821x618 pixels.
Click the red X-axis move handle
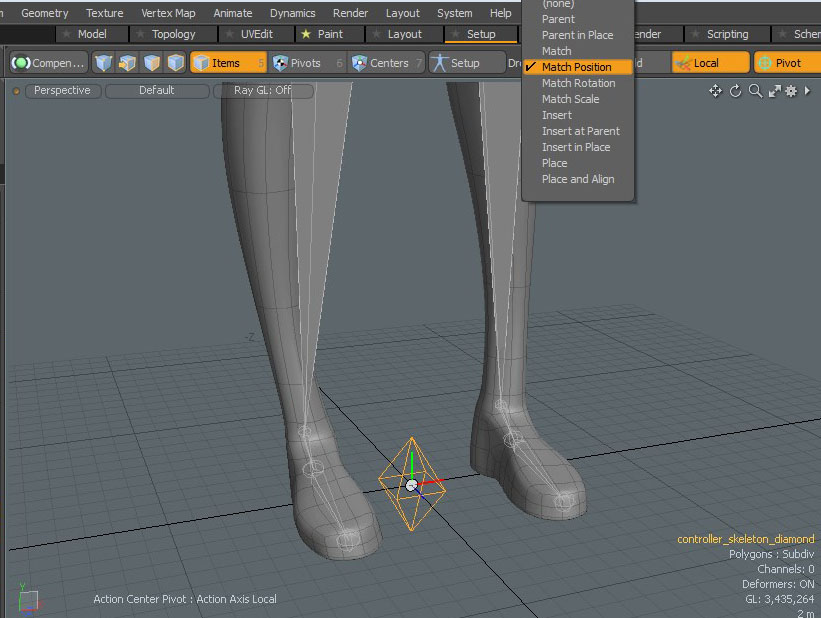(432, 482)
